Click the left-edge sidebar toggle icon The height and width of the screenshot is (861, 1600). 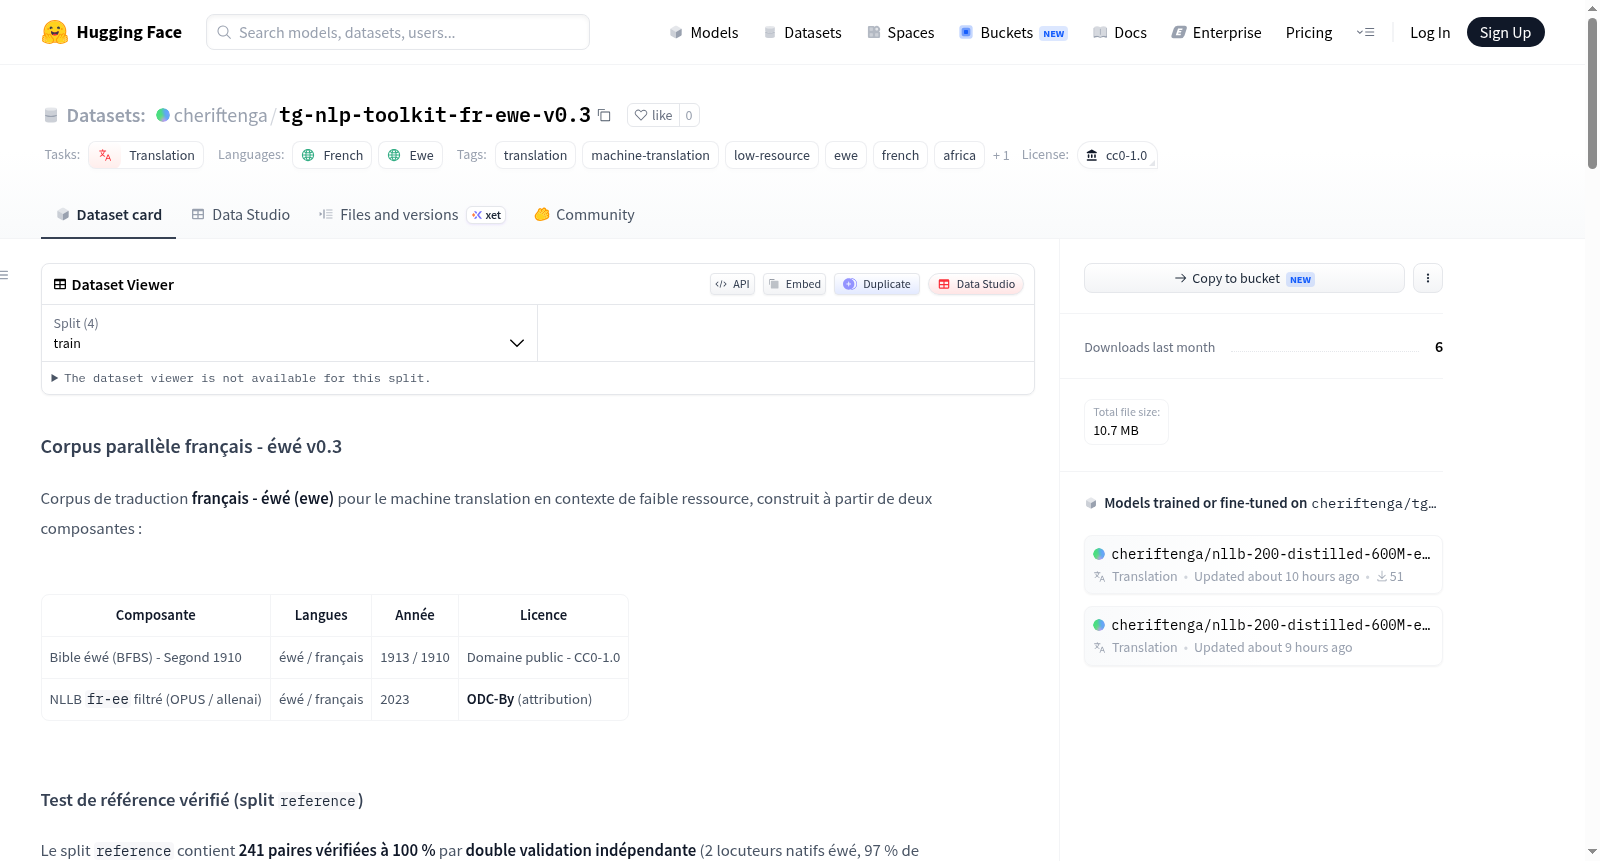5,274
